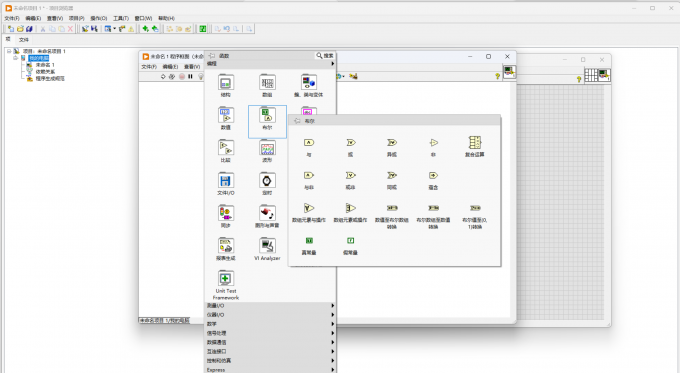Open the Graphics & Sound palette
Image resolution: width=680 pixels, height=373 pixels.
[x=267, y=216]
